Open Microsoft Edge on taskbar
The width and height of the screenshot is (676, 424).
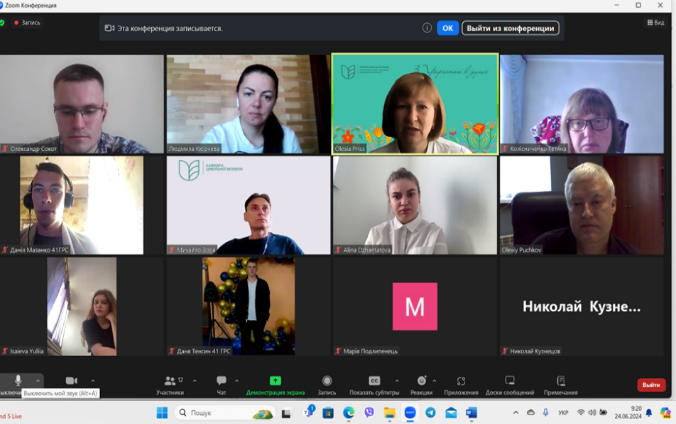[x=348, y=413]
